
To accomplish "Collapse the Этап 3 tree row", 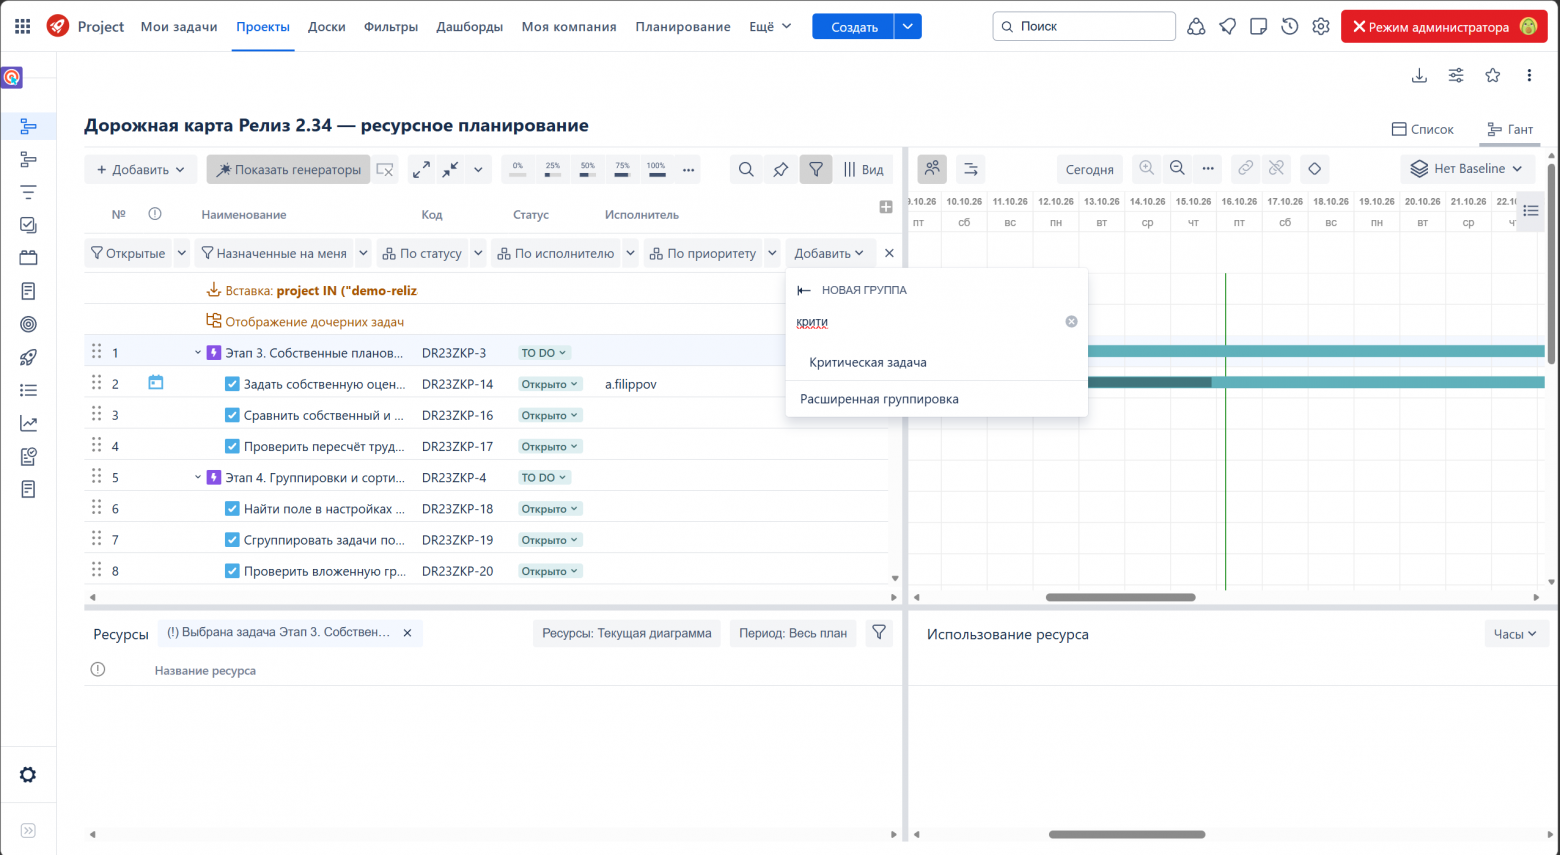I will pos(198,353).
